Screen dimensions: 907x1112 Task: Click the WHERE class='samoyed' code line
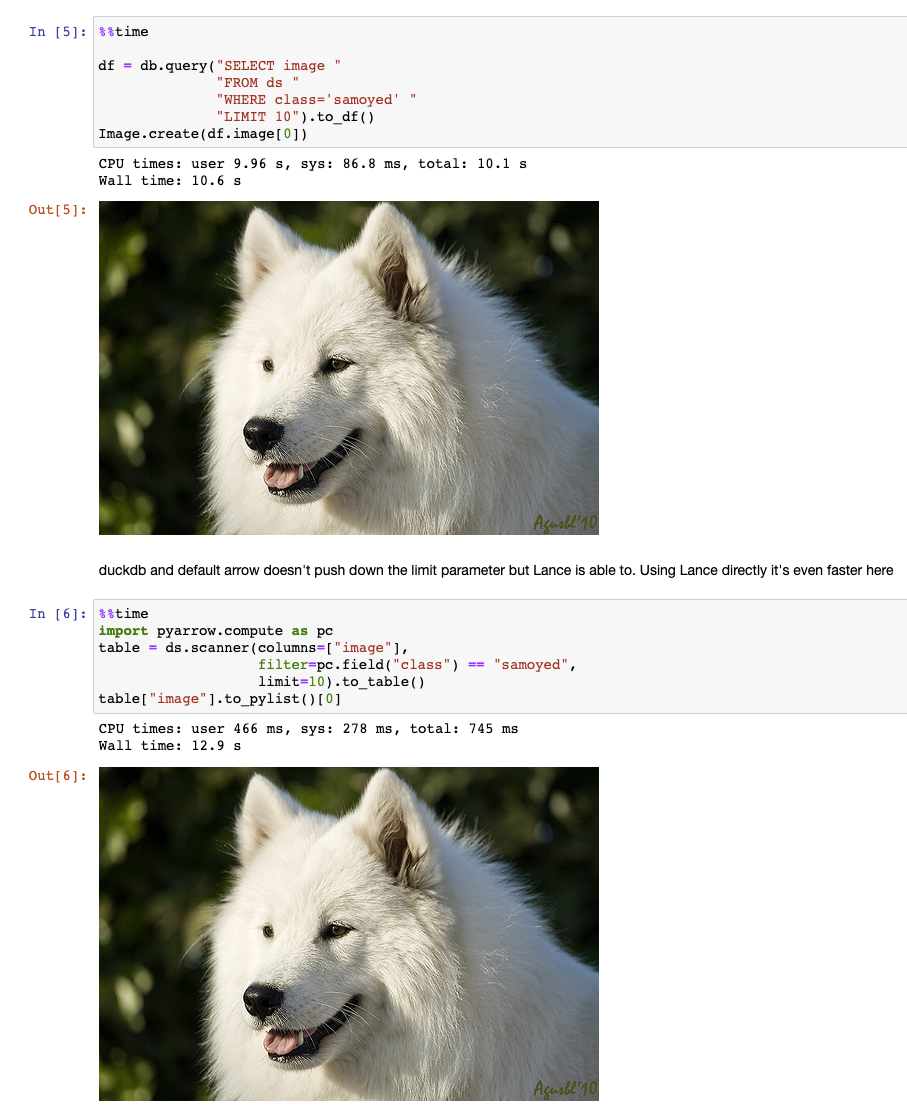[x=316, y=100]
